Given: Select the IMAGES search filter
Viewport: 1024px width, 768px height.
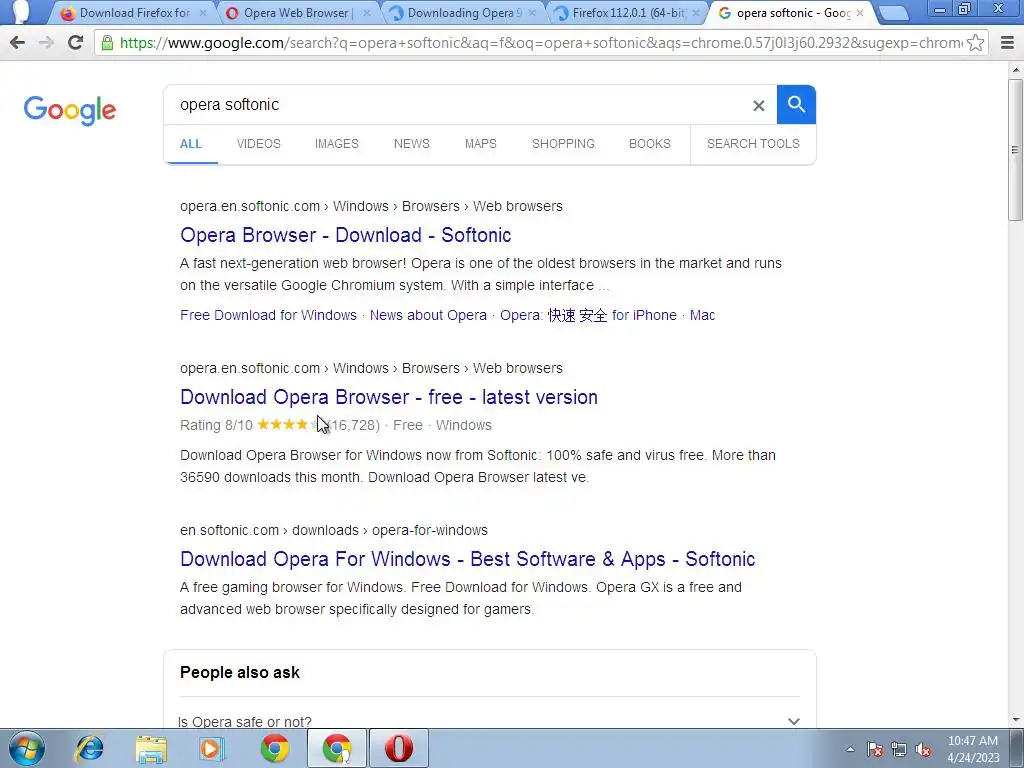Looking at the screenshot, I should click(336, 144).
